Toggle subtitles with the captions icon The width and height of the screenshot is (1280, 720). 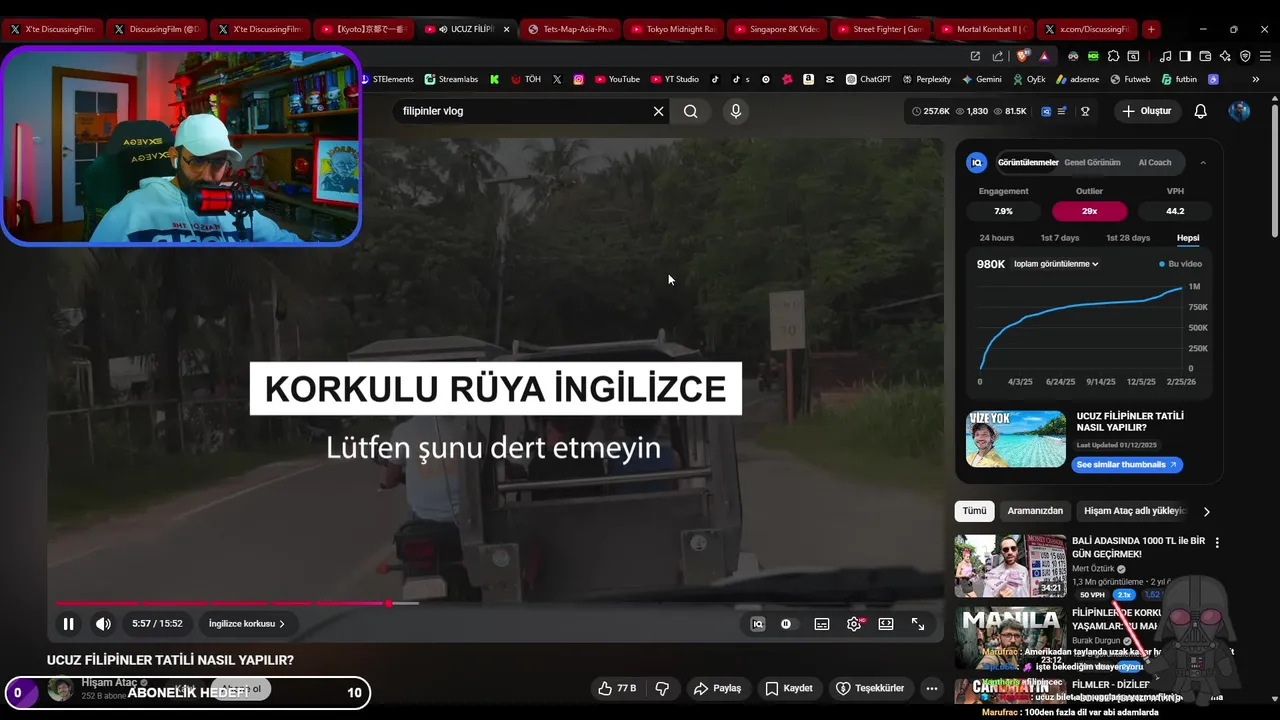(x=822, y=624)
